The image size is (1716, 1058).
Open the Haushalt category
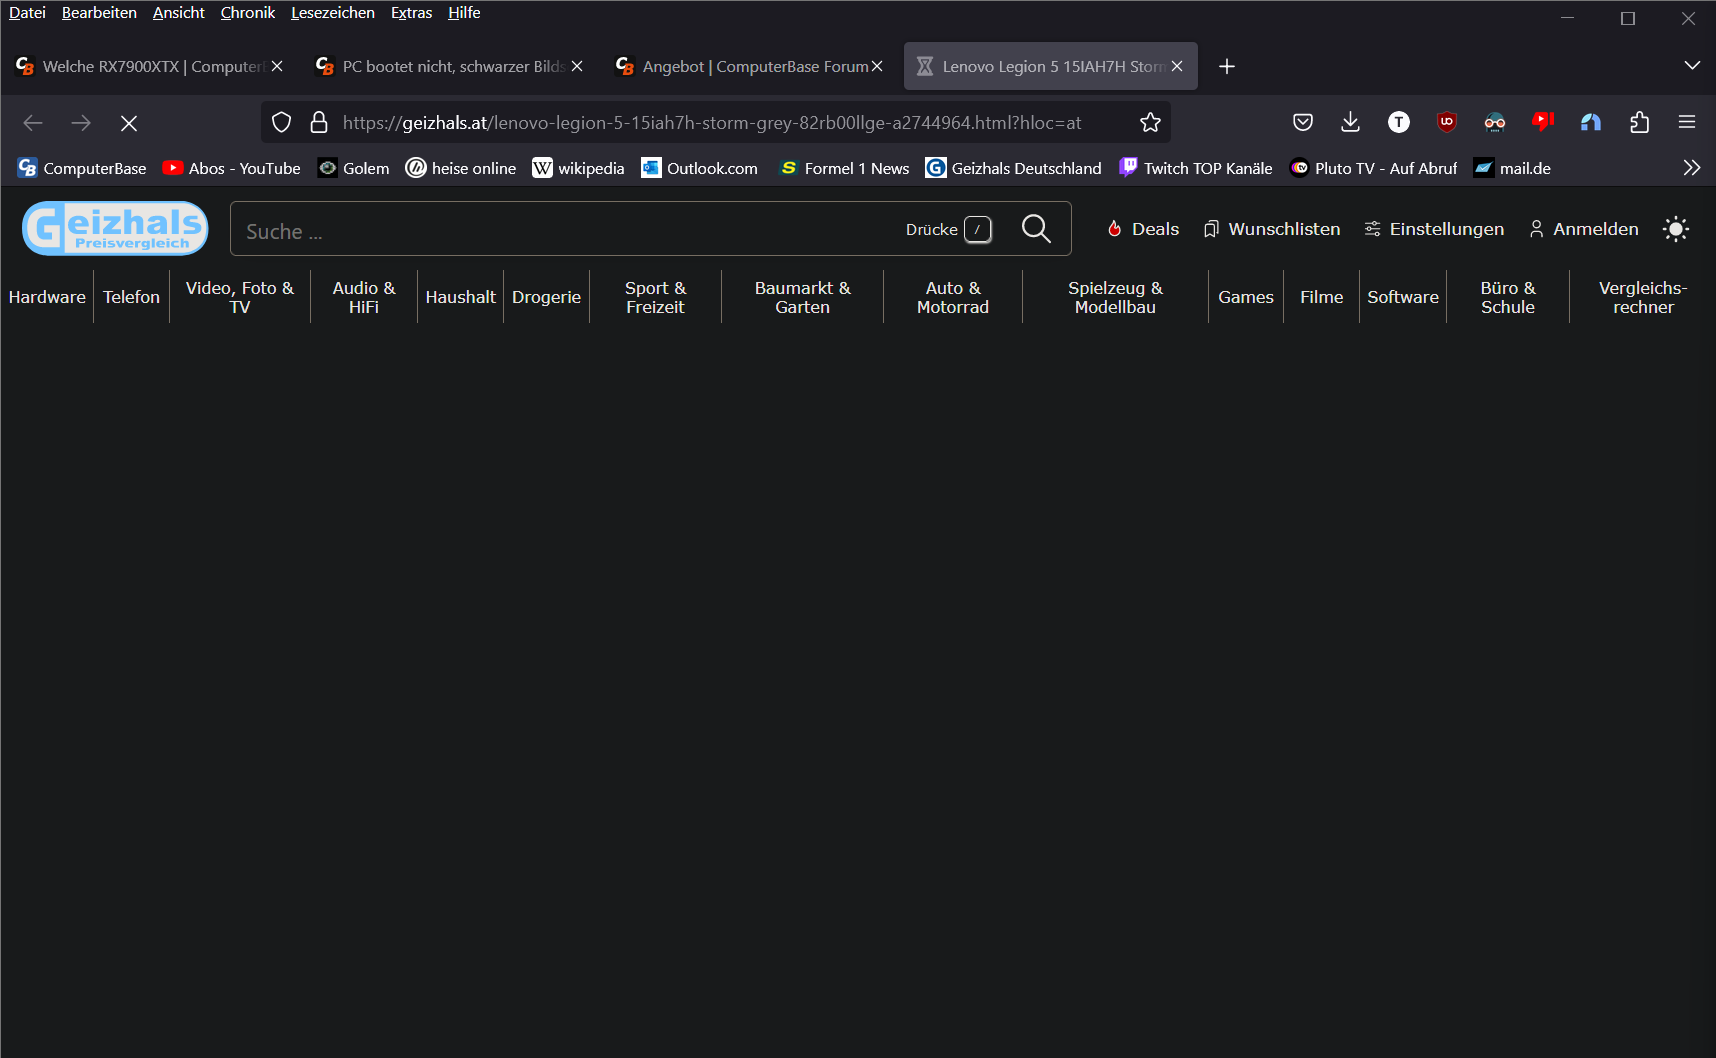(460, 297)
